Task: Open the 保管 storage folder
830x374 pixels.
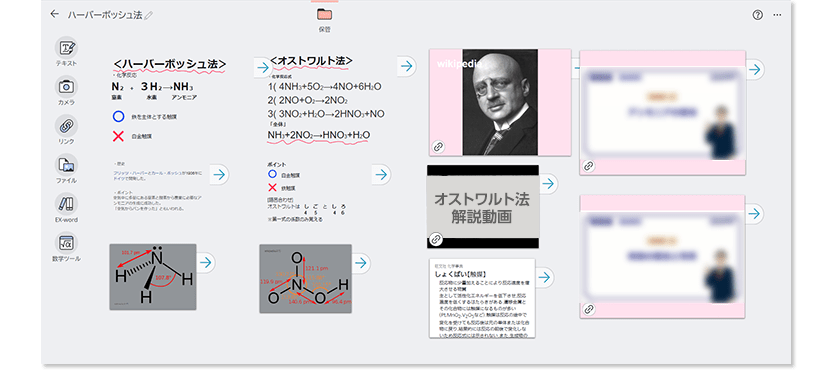Action: coord(324,19)
